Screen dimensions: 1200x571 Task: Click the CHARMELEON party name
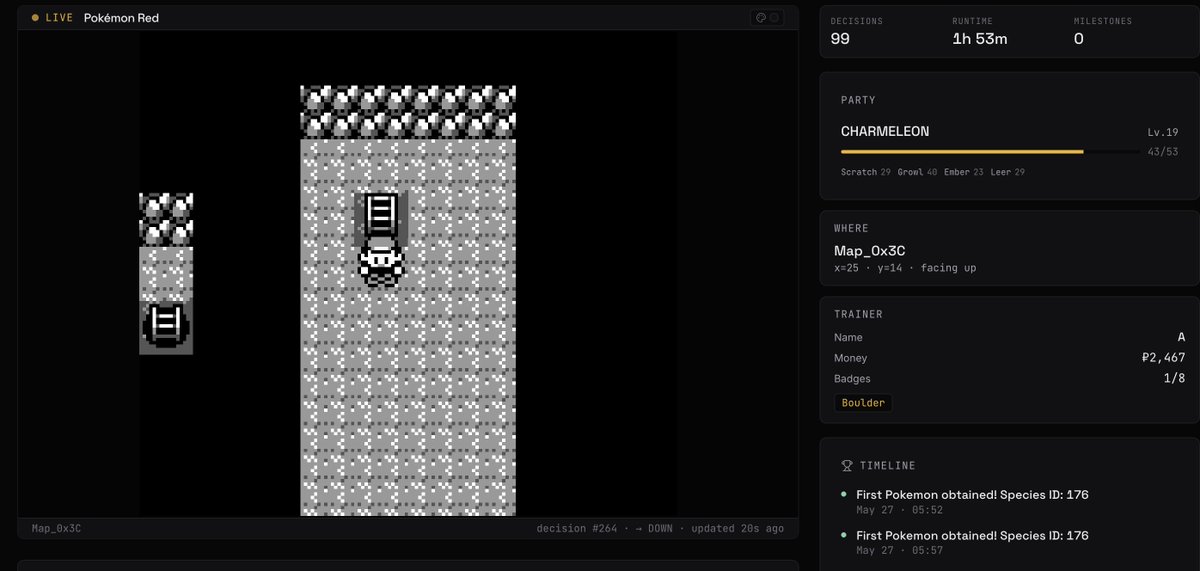885,131
